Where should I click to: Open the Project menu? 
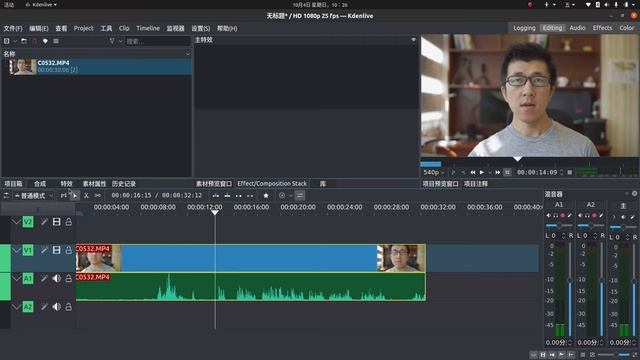point(83,29)
